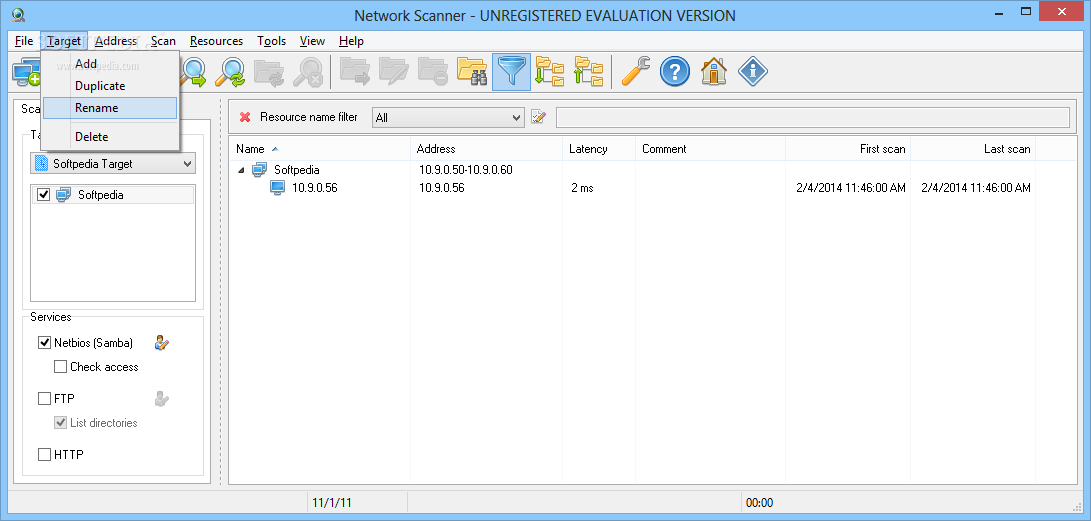The image size is (1091, 521).
Task: Choose Delete in the Target menu
Action: pos(110,136)
